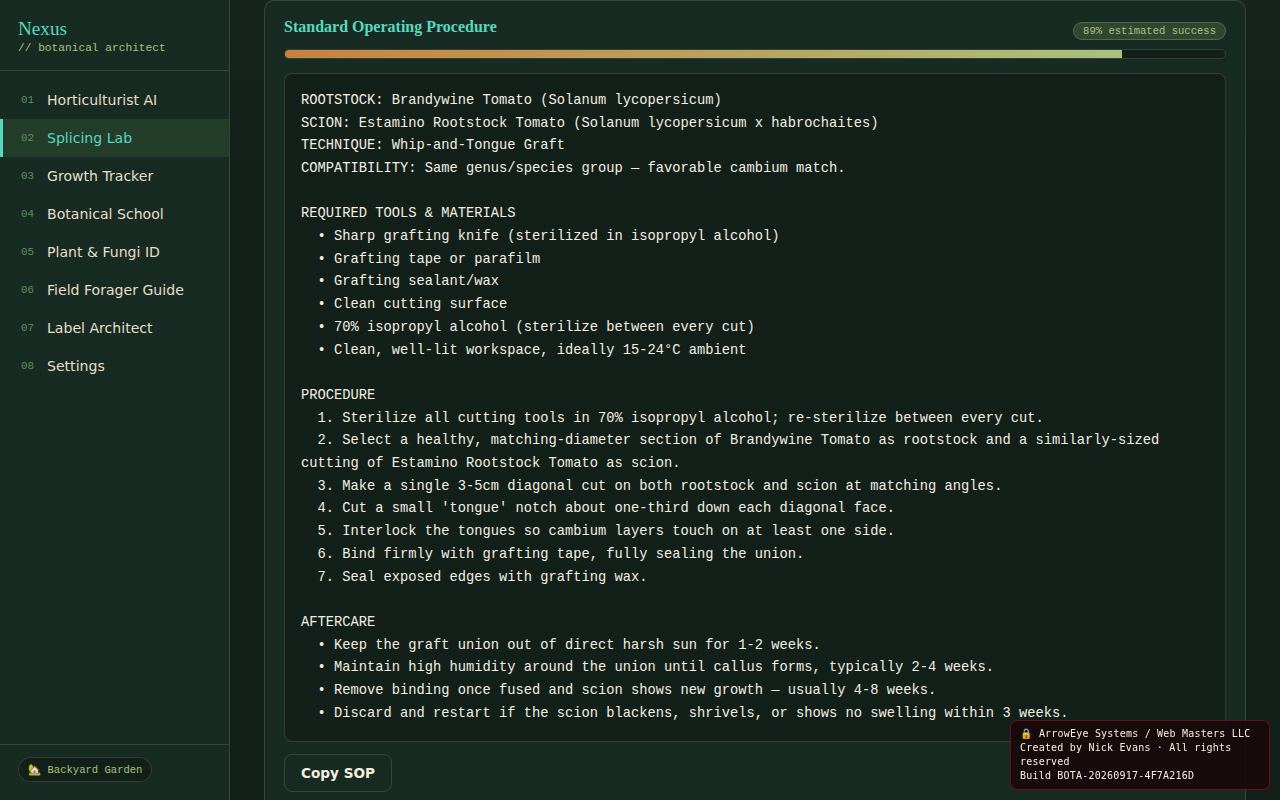Click the Backyard Garden badge

coord(85,770)
